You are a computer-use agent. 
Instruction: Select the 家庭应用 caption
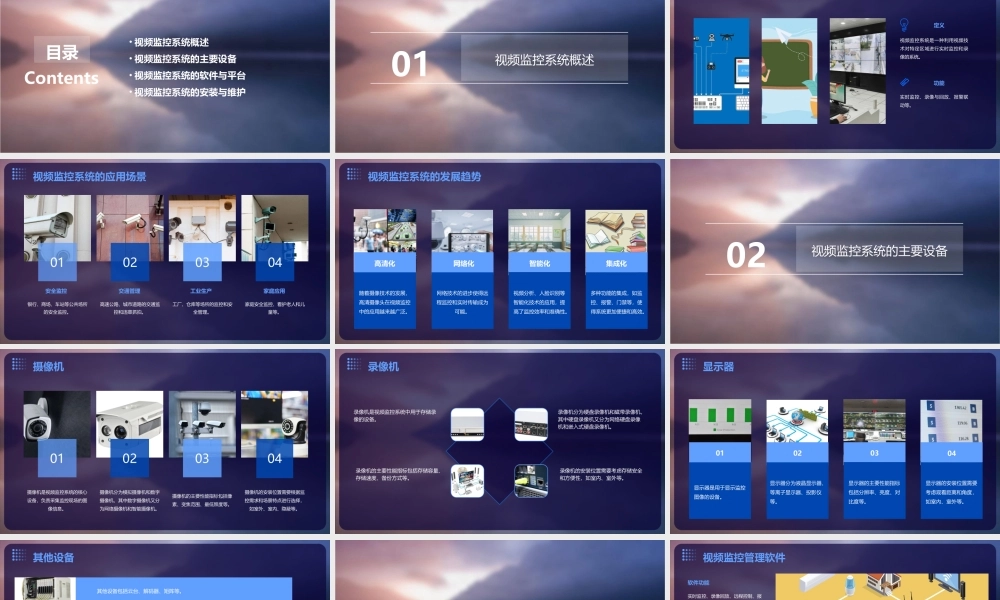click(274, 291)
